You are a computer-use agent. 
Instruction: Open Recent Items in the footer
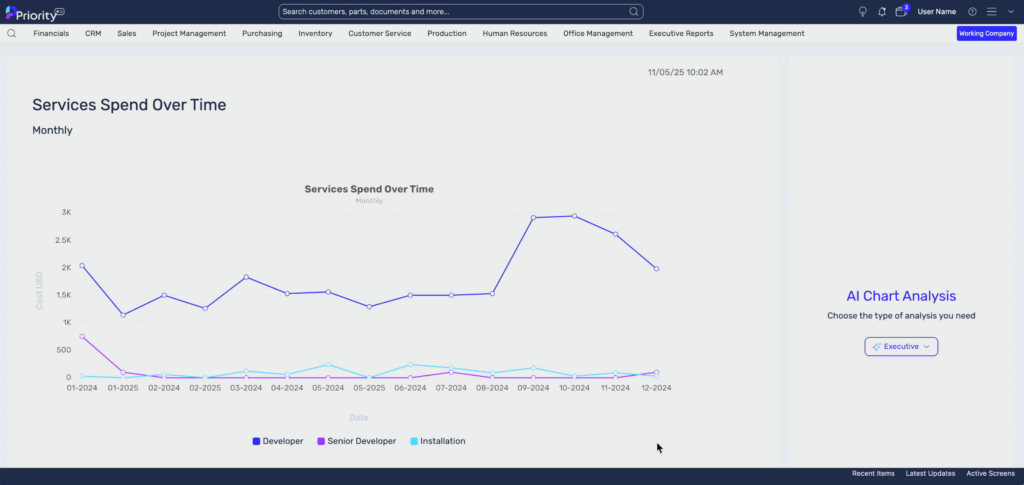click(873, 473)
